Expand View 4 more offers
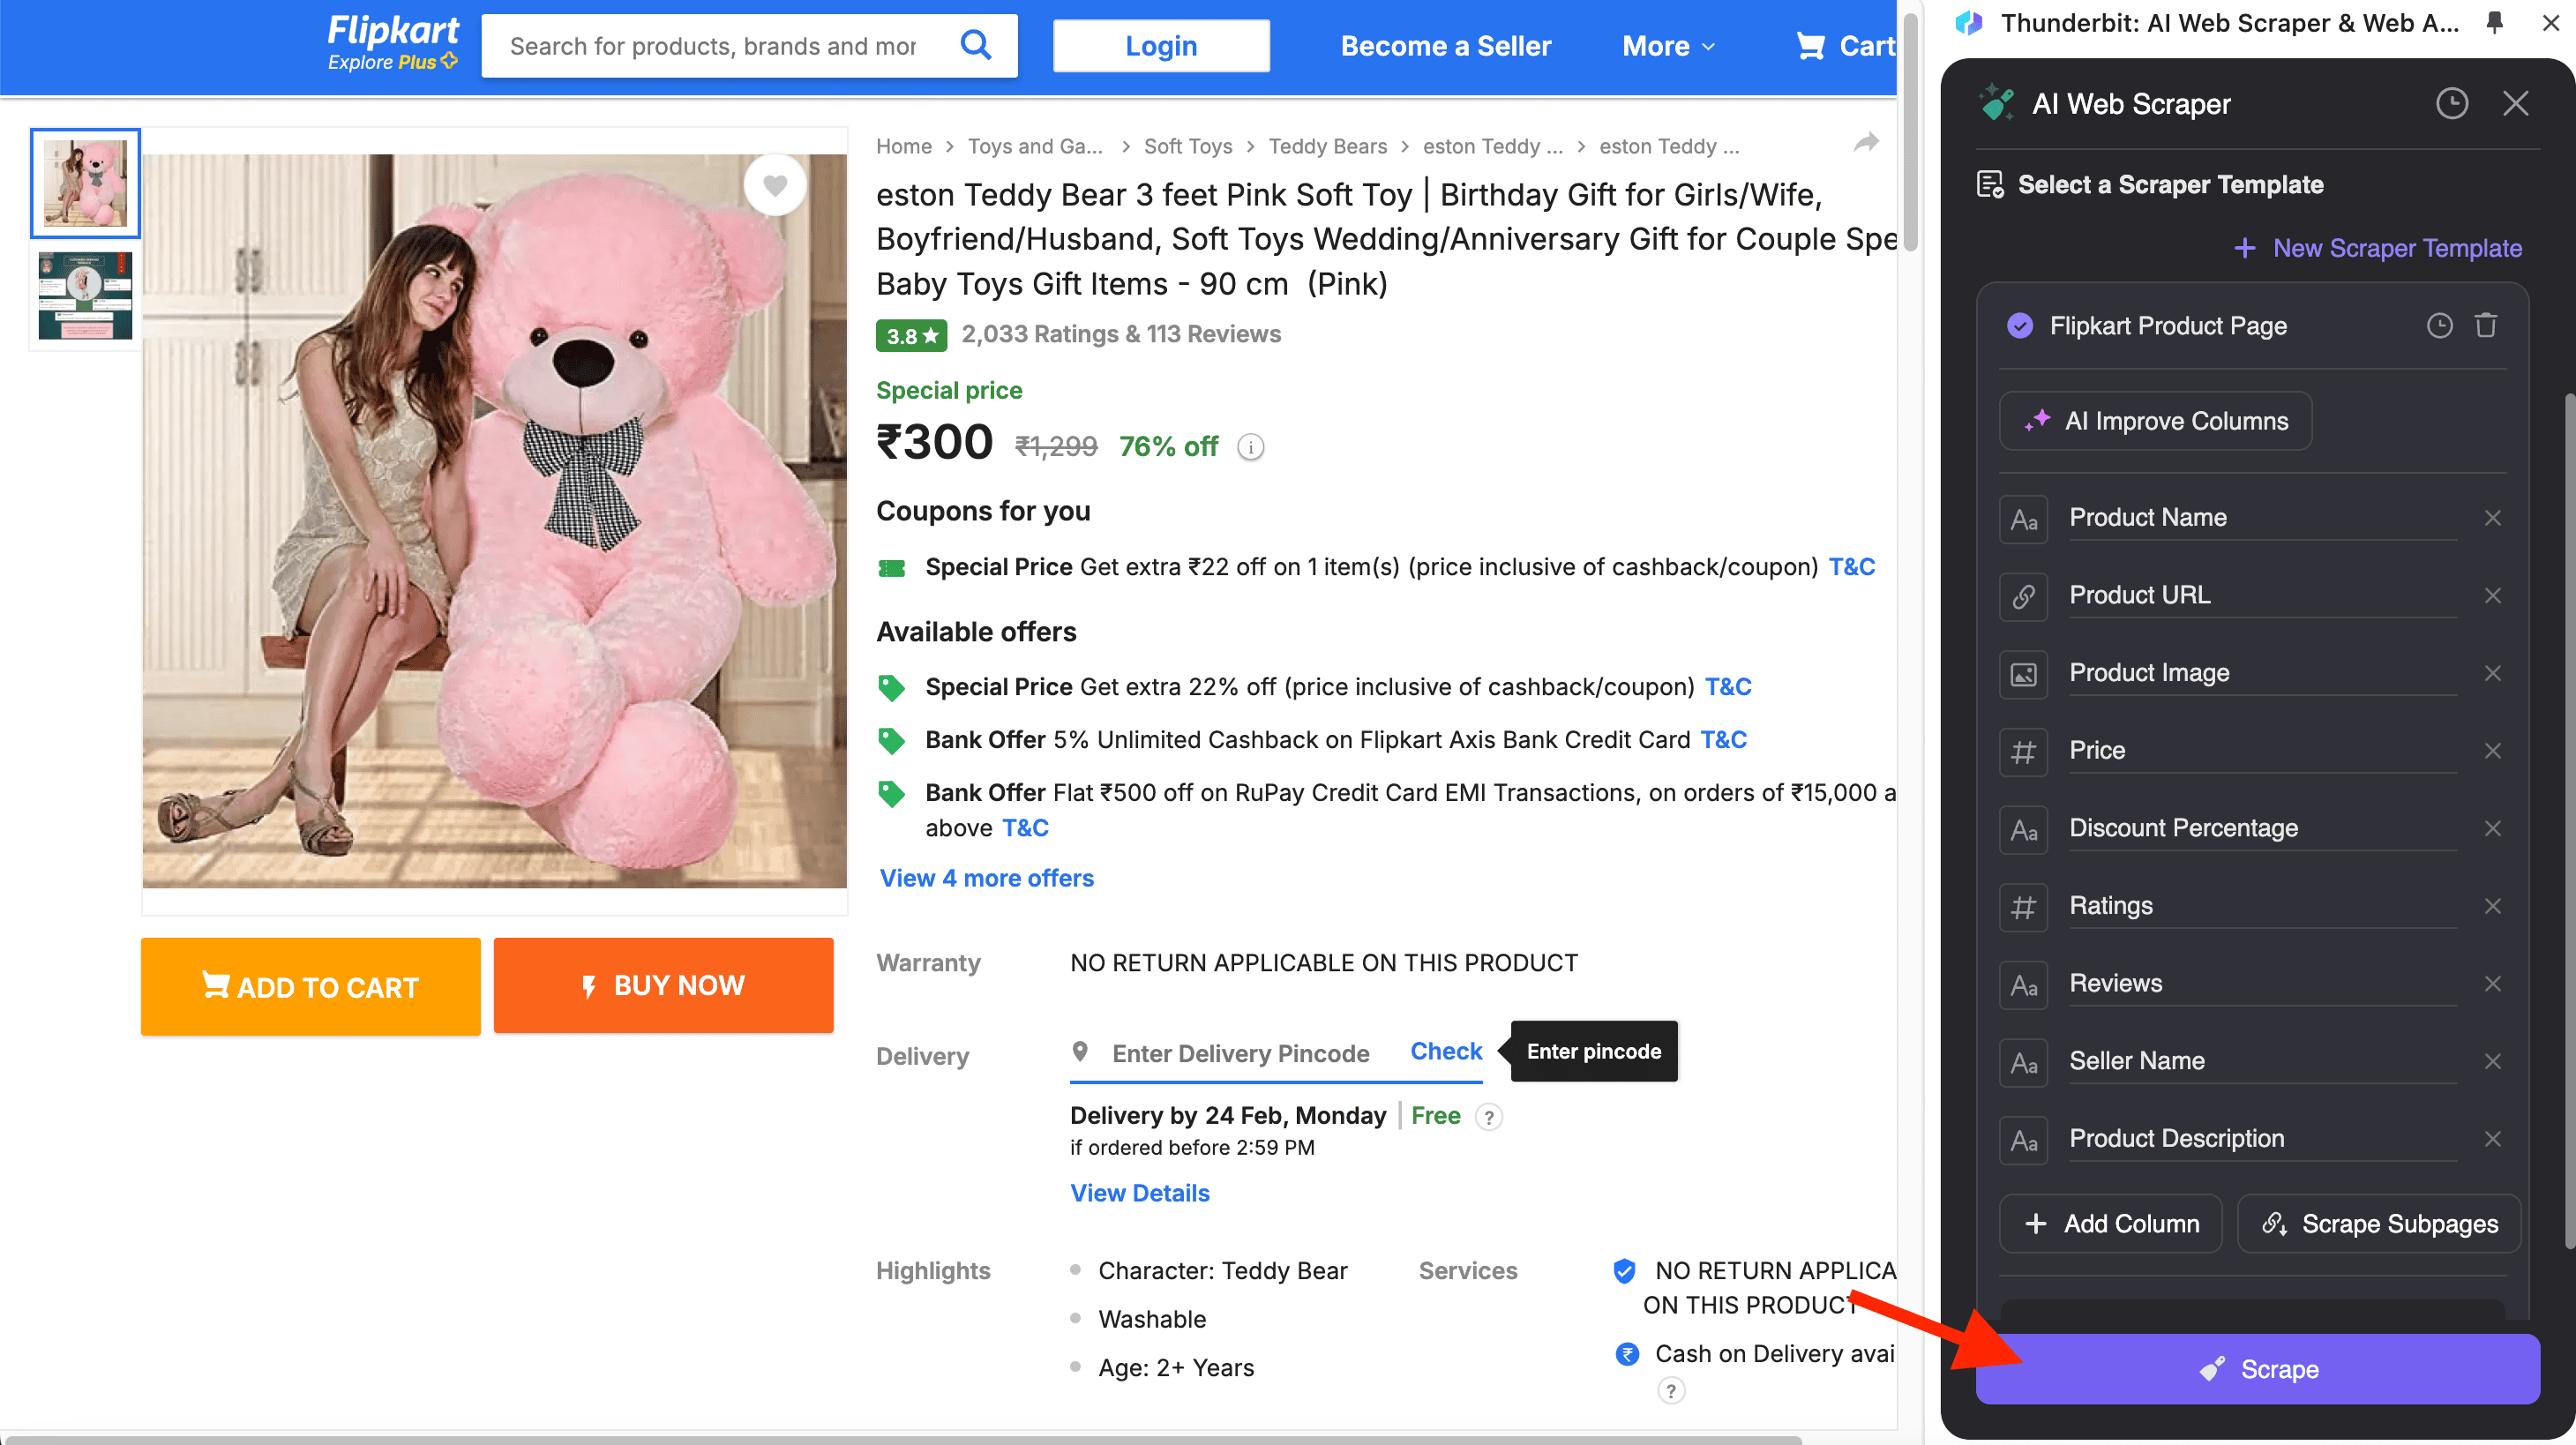2576x1445 pixels. 986,878
